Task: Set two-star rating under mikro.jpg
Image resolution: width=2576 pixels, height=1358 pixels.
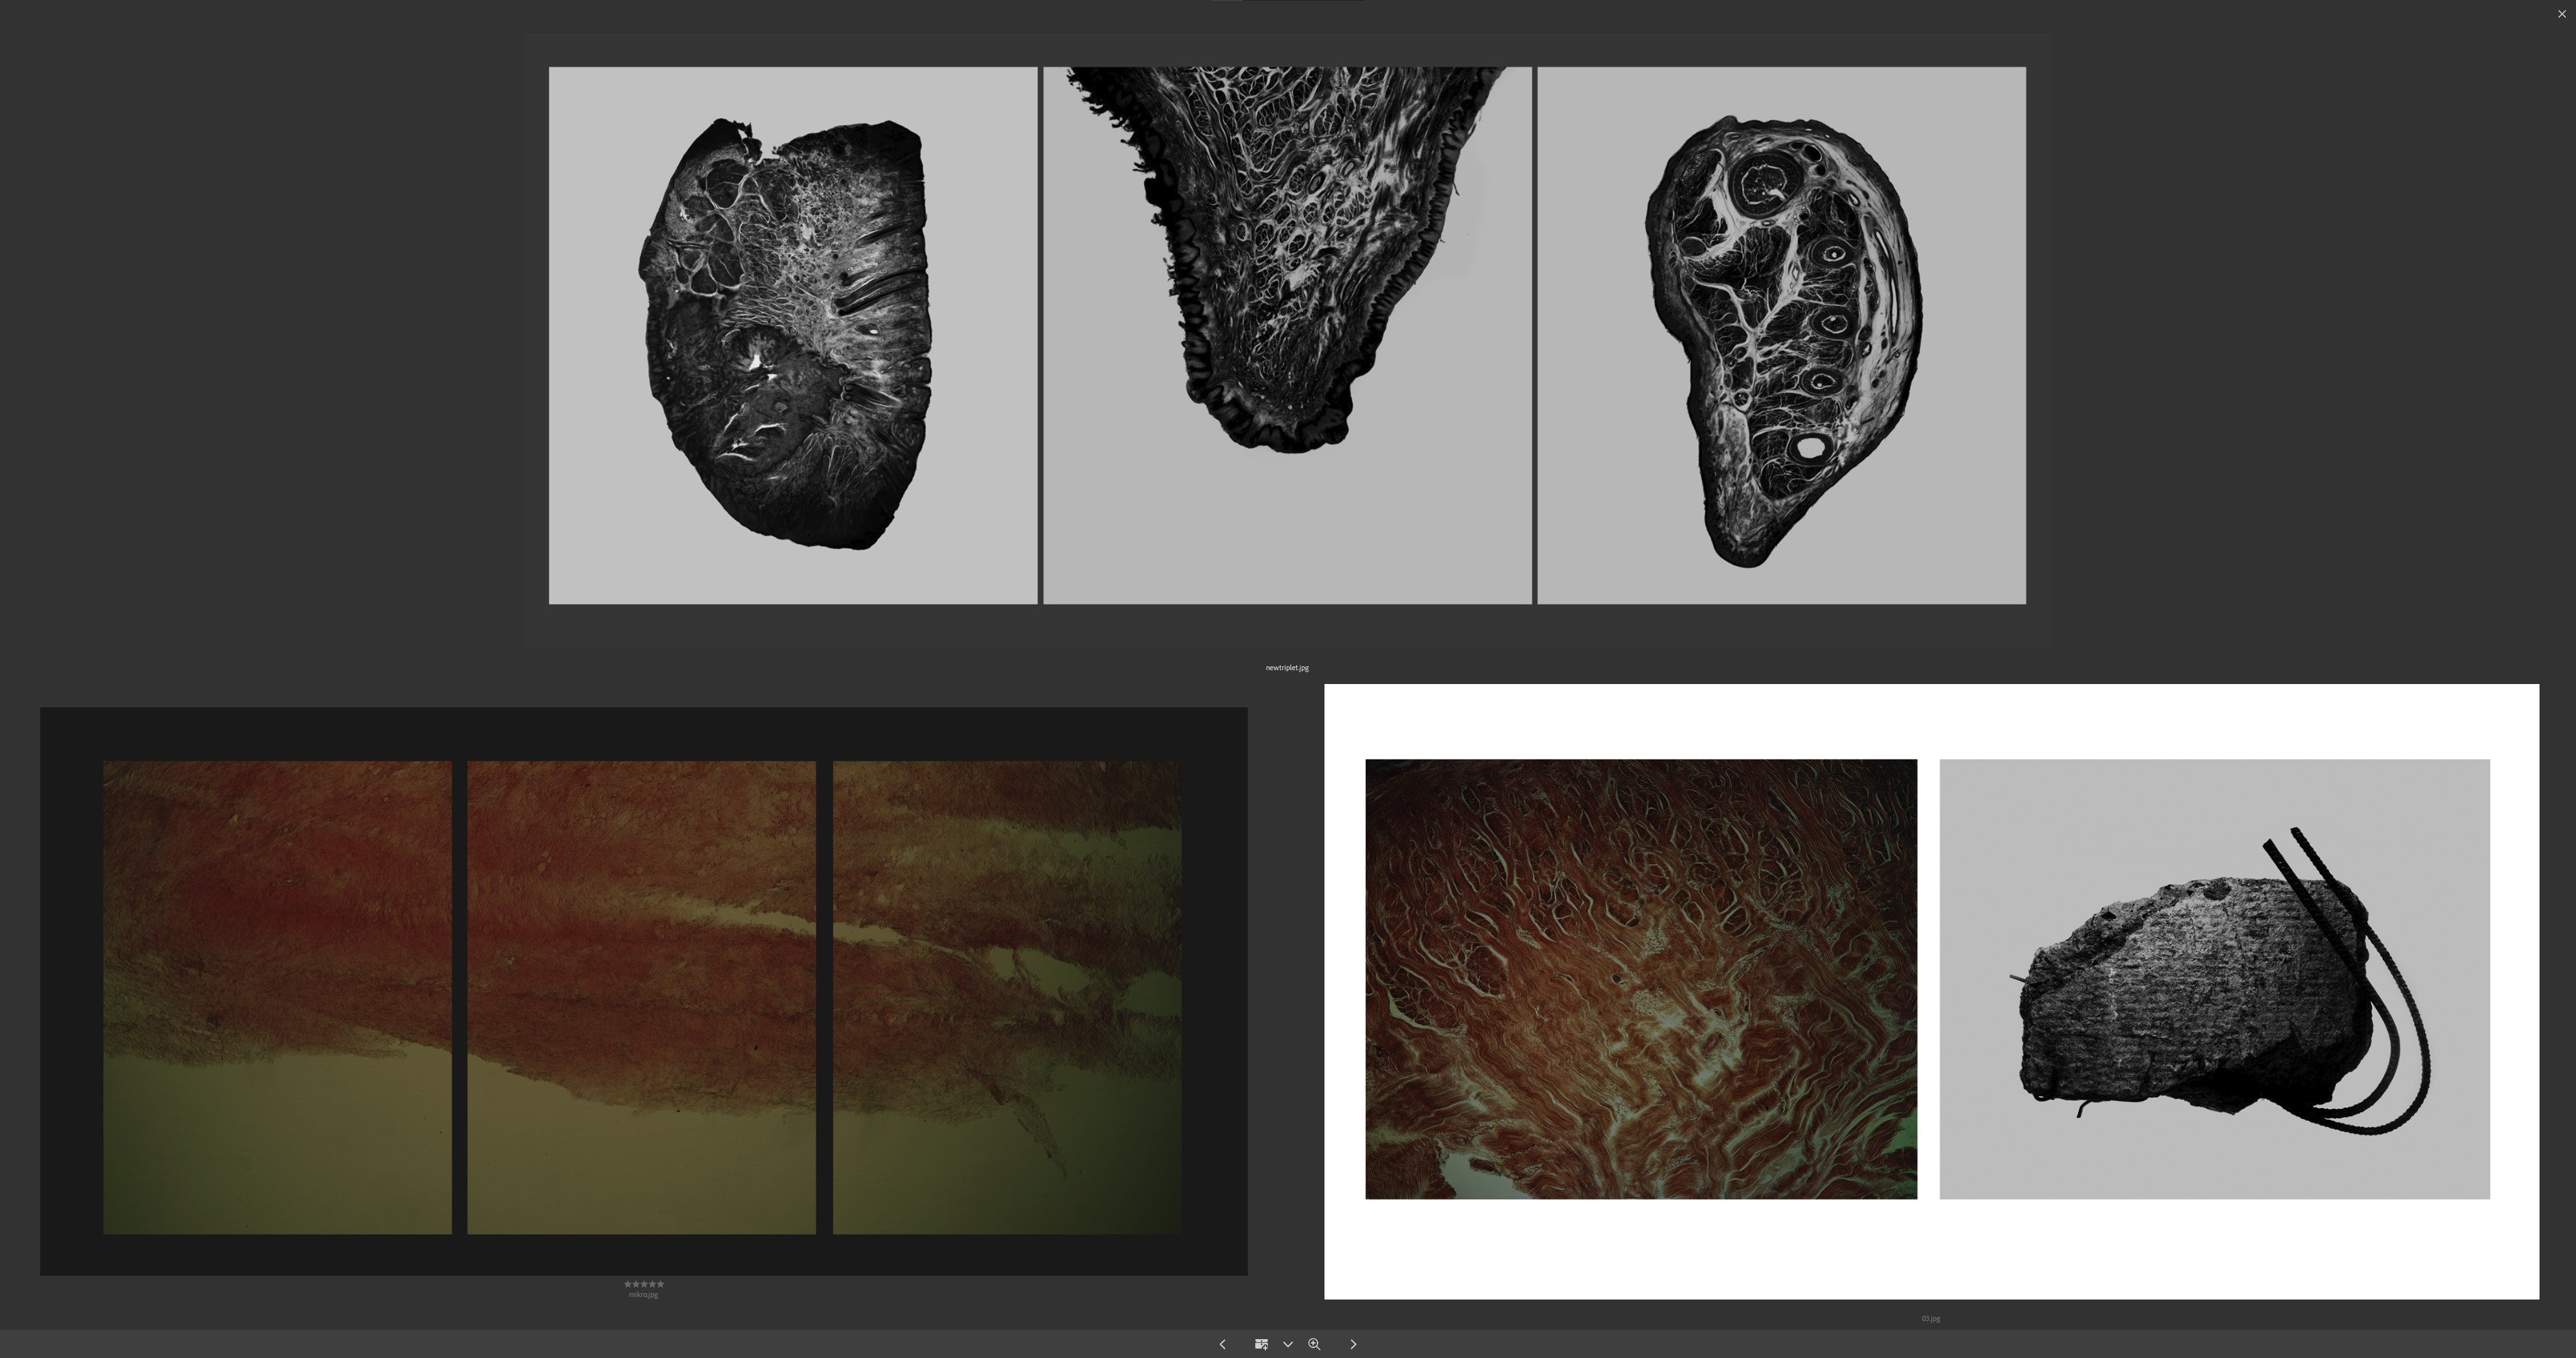Action: click(x=636, y=1284)
